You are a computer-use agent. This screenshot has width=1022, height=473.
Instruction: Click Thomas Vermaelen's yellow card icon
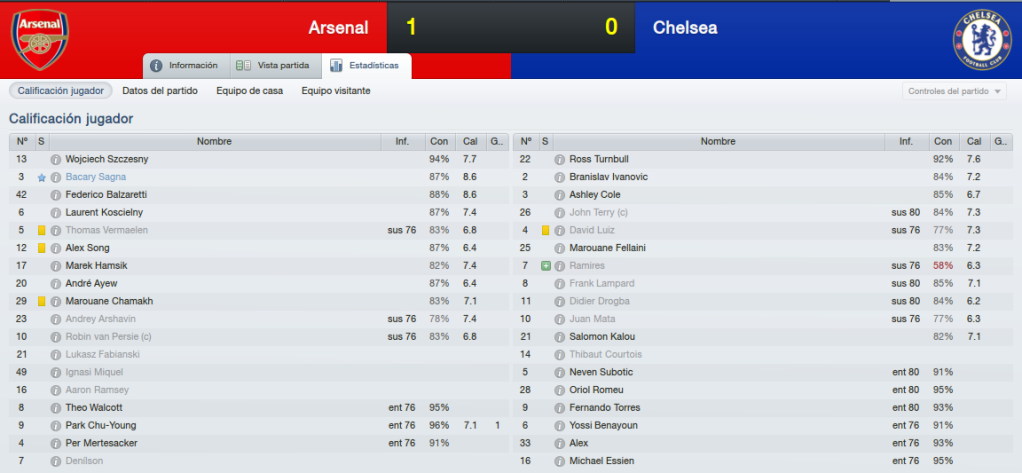tap(42, 230)
